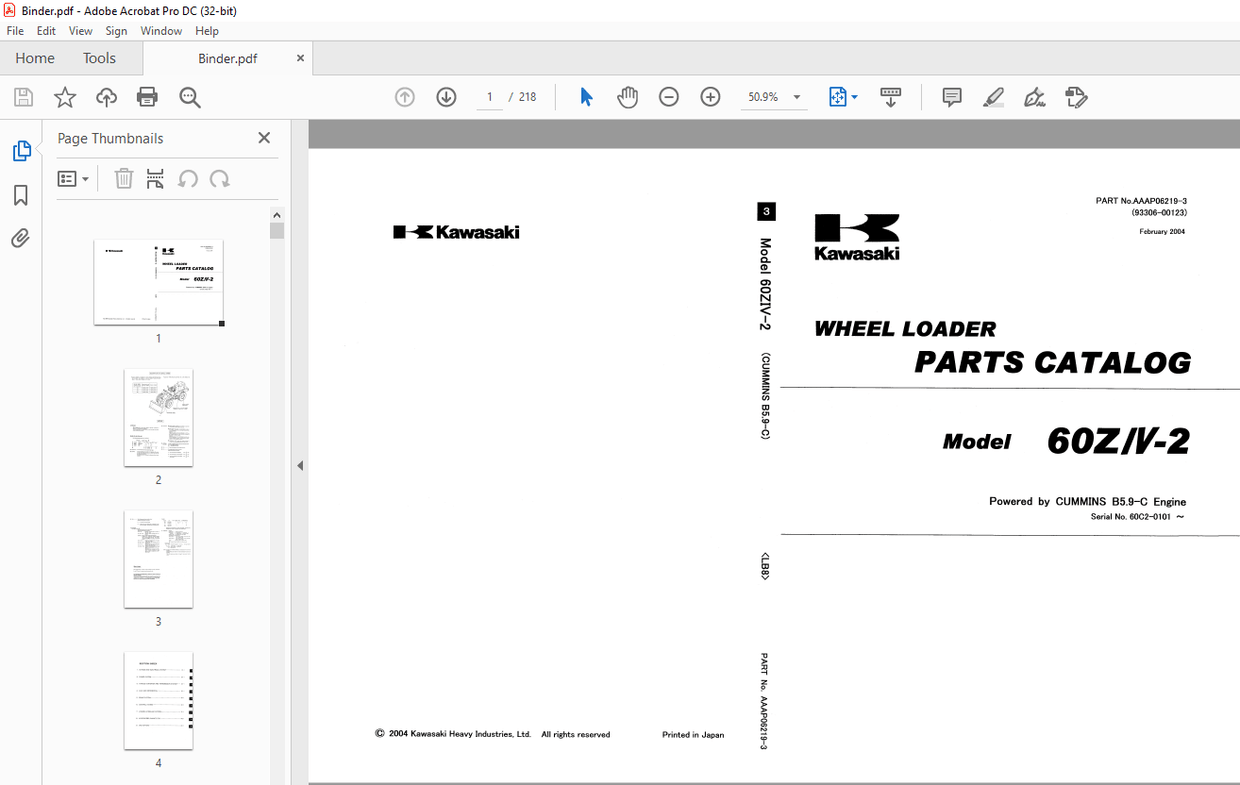Close the Page Thumbnails panel
1240x785 pixels.
[263, 137]
